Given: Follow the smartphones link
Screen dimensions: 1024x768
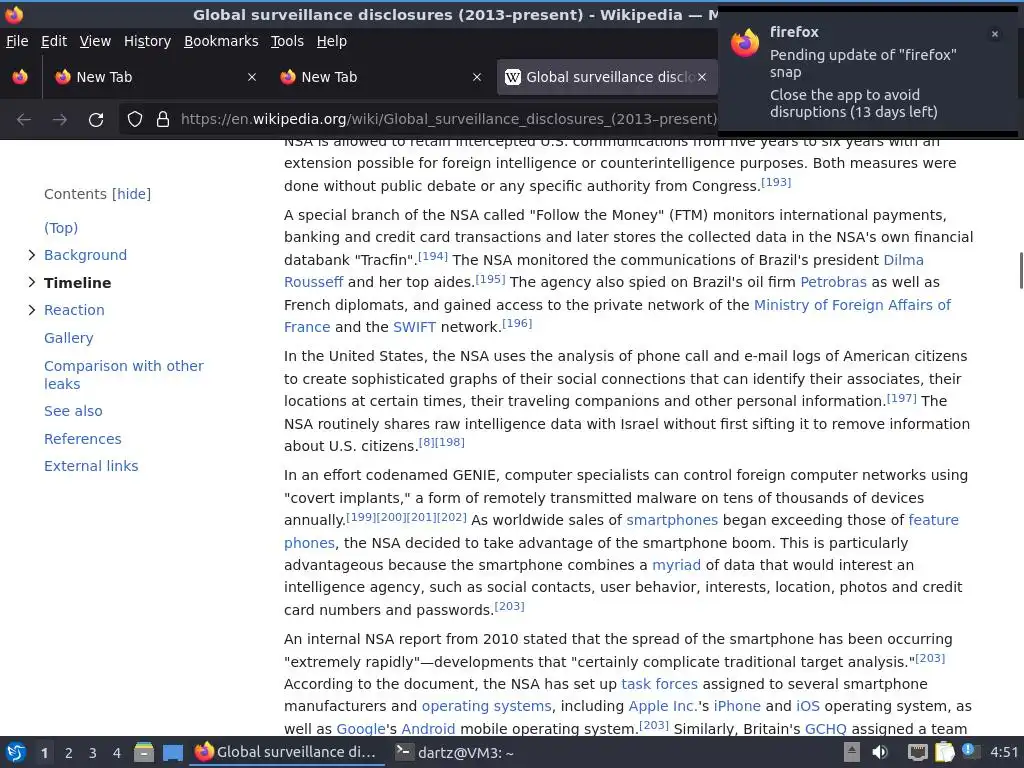Looking at the screenshot, I should [672, 520].
